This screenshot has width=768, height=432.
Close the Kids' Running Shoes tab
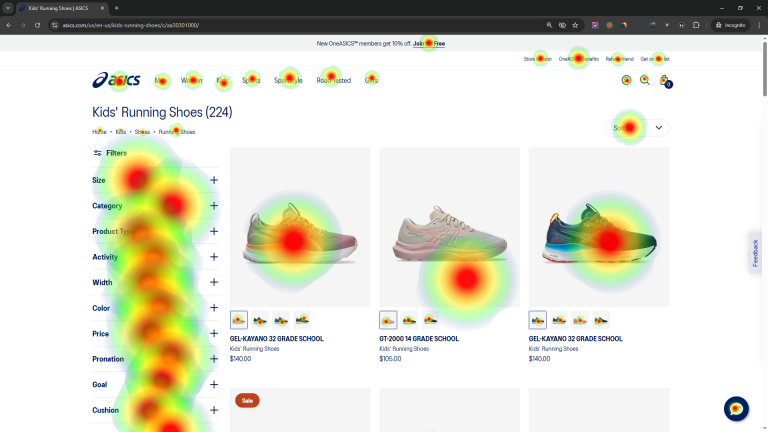click(x=102, y=8)
